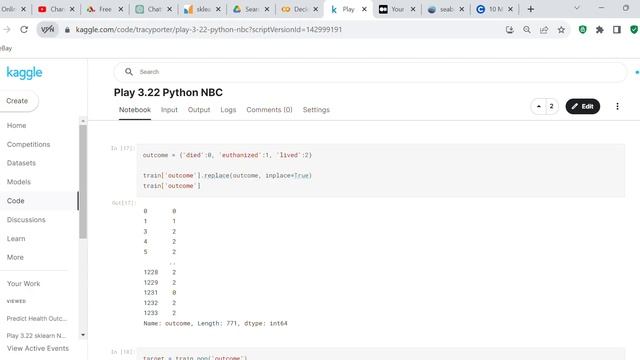Click View Active Events
The image size is (640, 360).
click(38, 349)
